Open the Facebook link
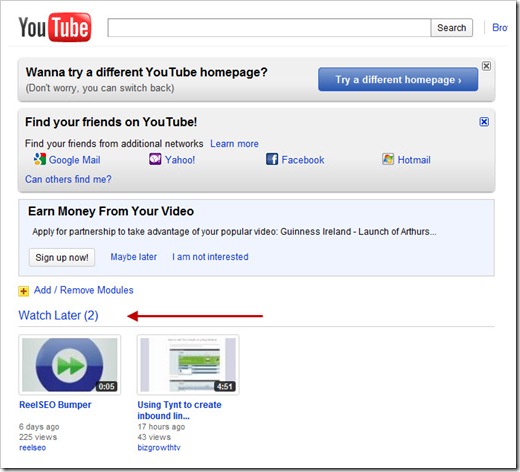The width and height of the screenshot is (520, 472). (x=303, y=160)
